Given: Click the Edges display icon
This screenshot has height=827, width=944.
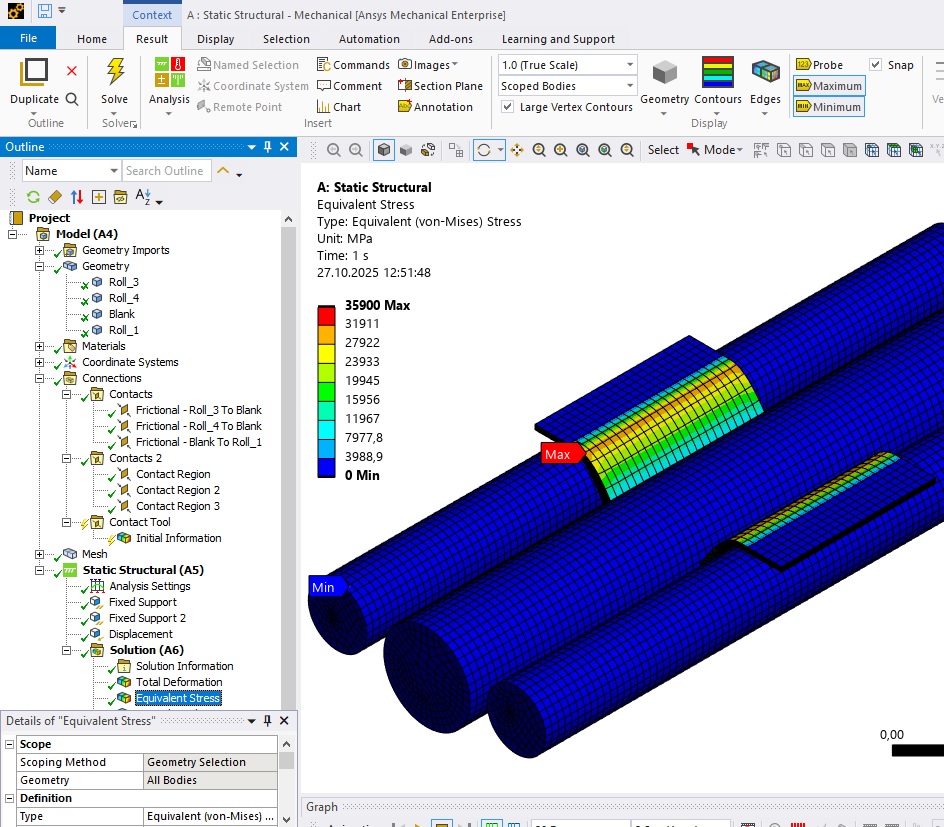Looking at the screenshot, I should [x=765, y=73].
